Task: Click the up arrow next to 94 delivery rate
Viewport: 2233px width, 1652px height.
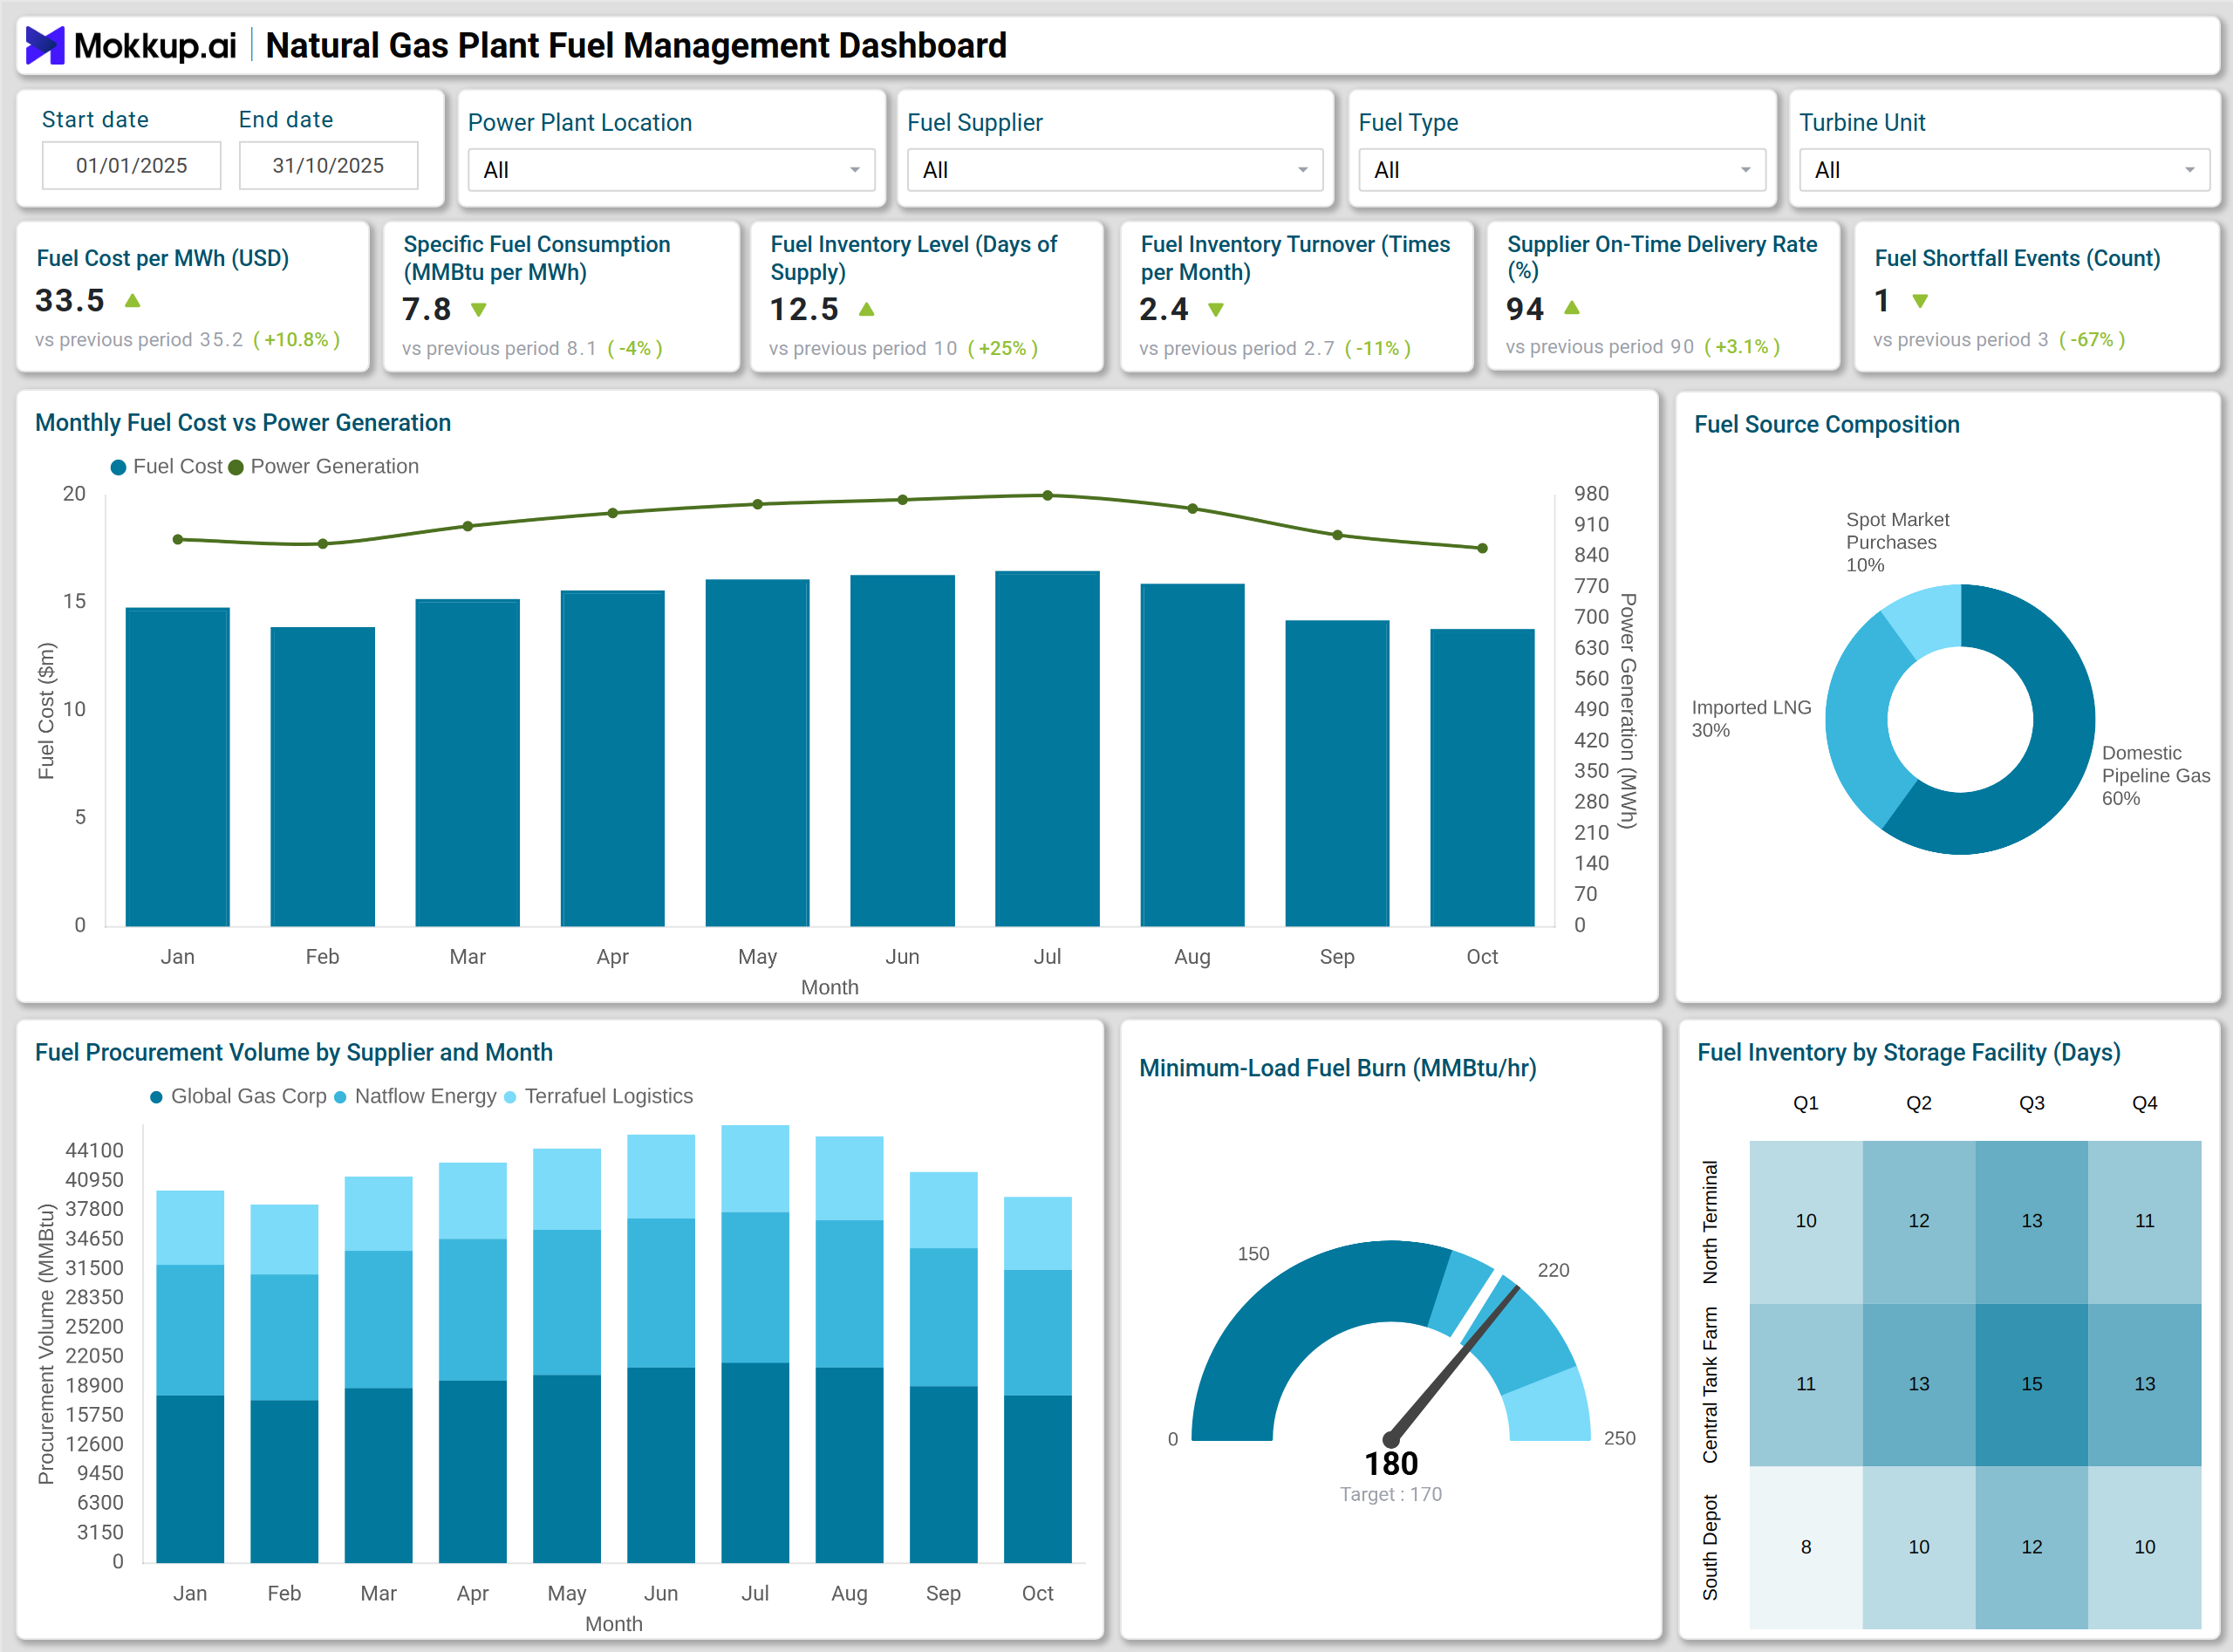Action: (1572, 307)
